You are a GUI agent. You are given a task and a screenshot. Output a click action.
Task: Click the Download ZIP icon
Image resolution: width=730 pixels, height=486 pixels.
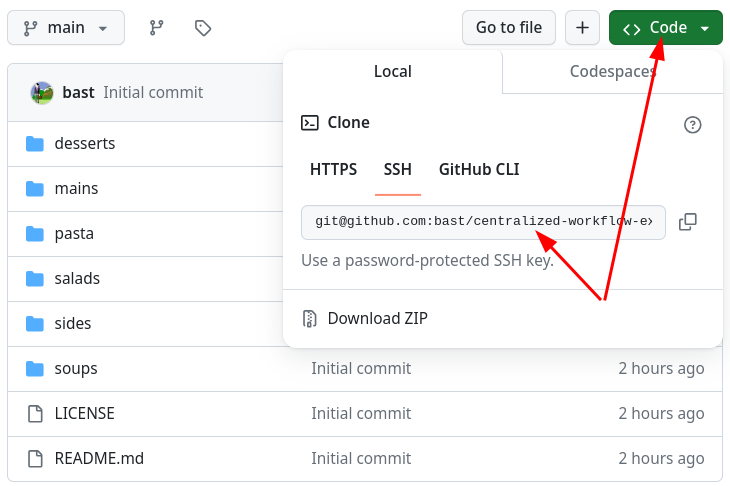point(310,319)
